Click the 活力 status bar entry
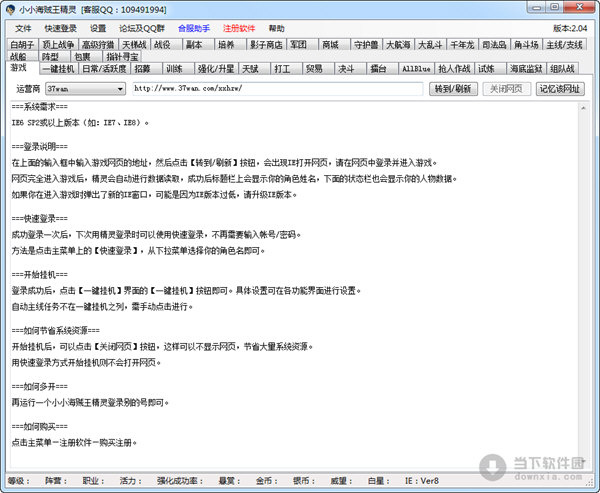This screenshot has height=493, width=600. pos(130,481)
